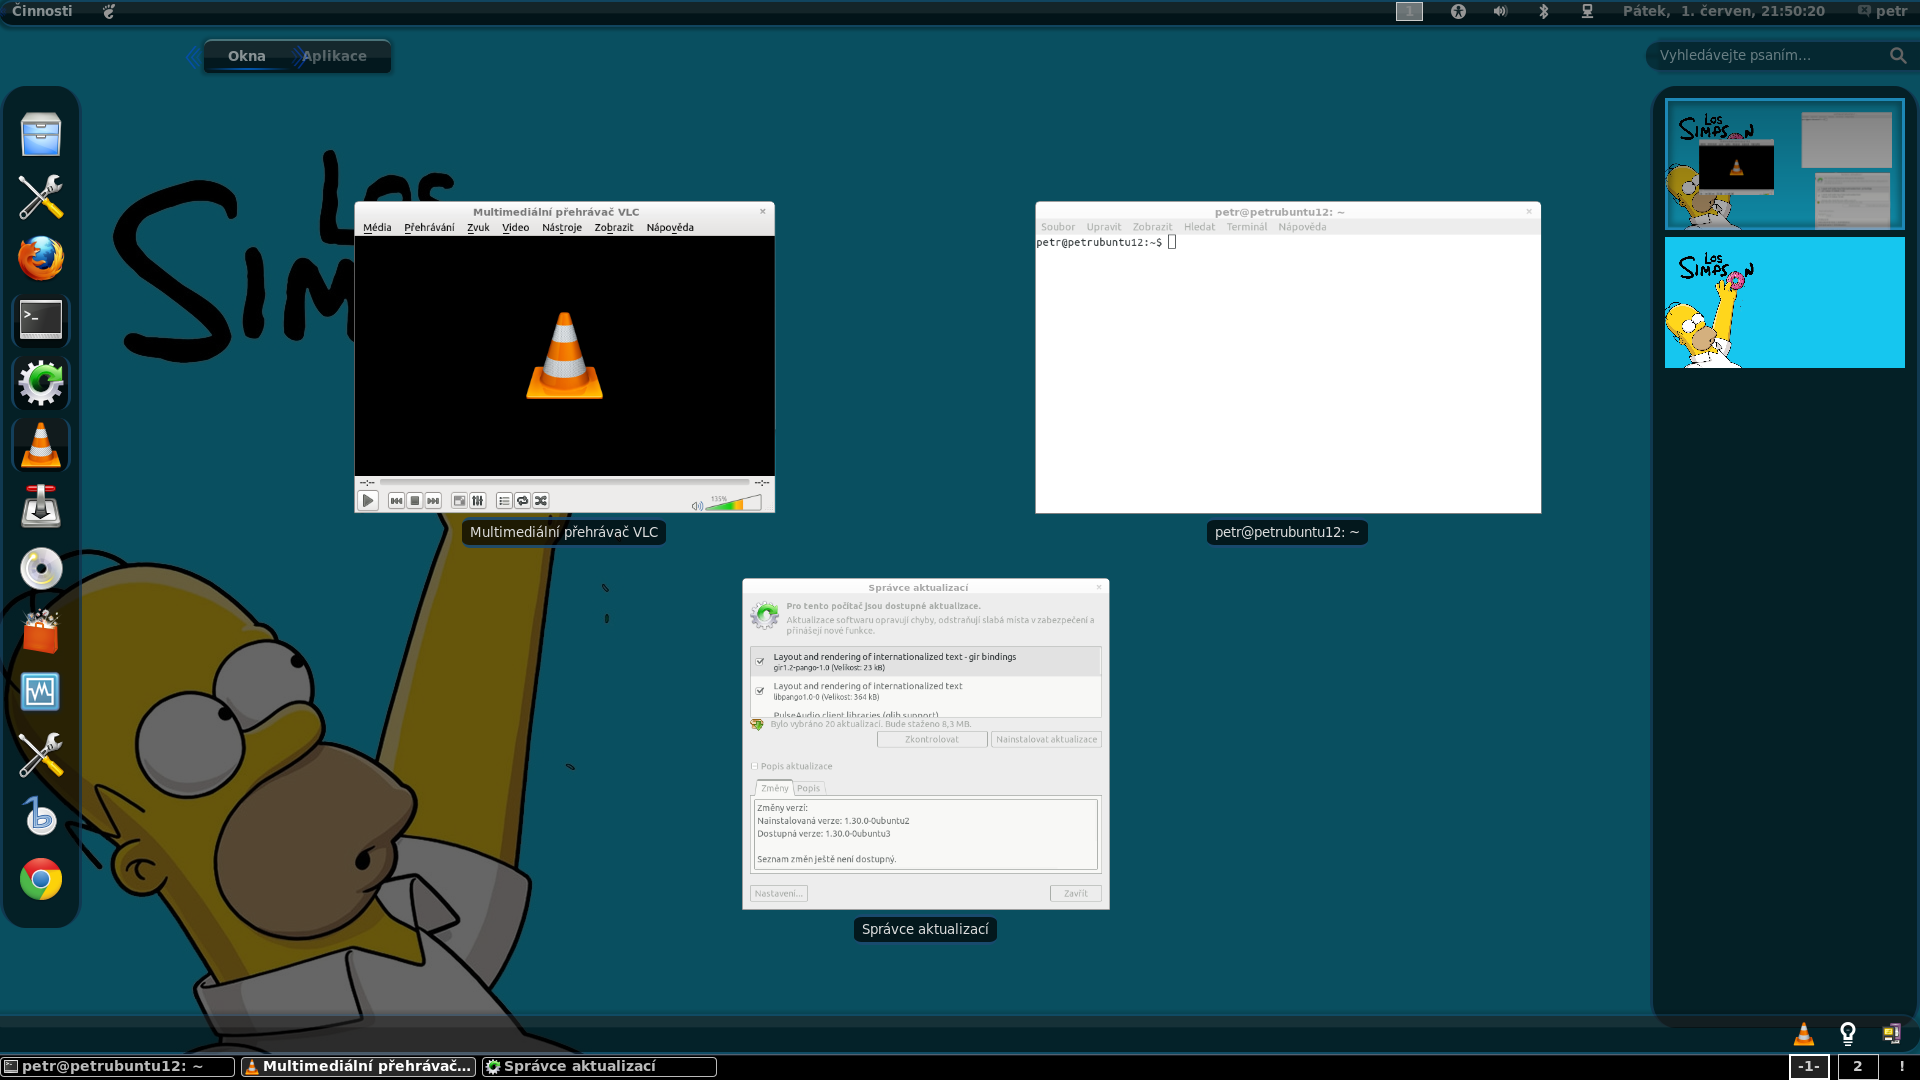1920x1080 pixels.
Task: Collapse Popis aktualizace expander
Action: pos(791,767)
